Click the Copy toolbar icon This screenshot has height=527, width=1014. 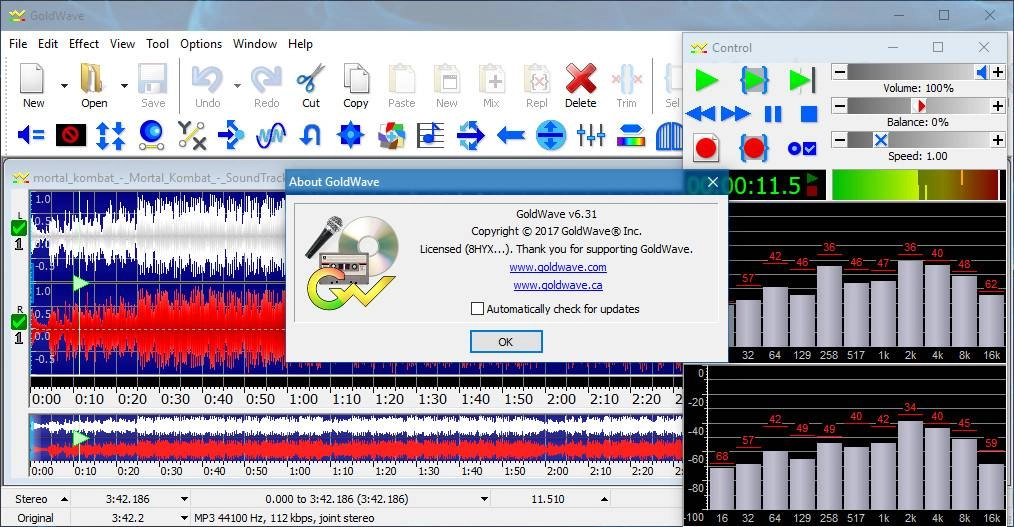[x=356, y=79]
